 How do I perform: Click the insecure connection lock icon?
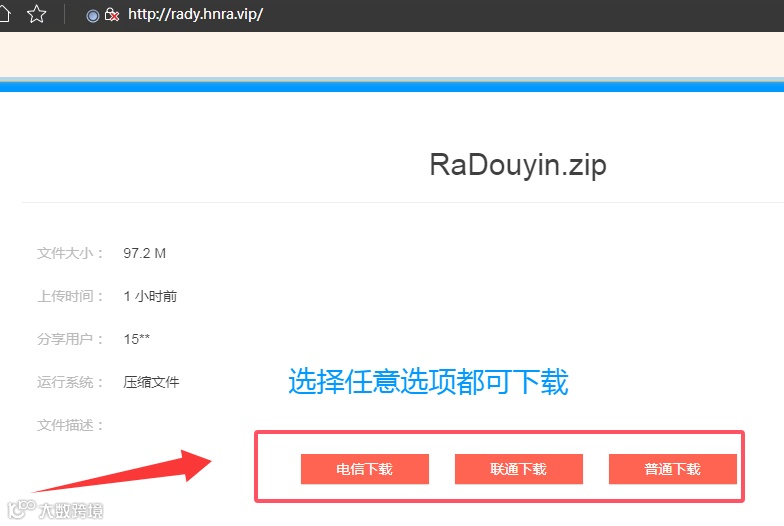click(112, 15)
